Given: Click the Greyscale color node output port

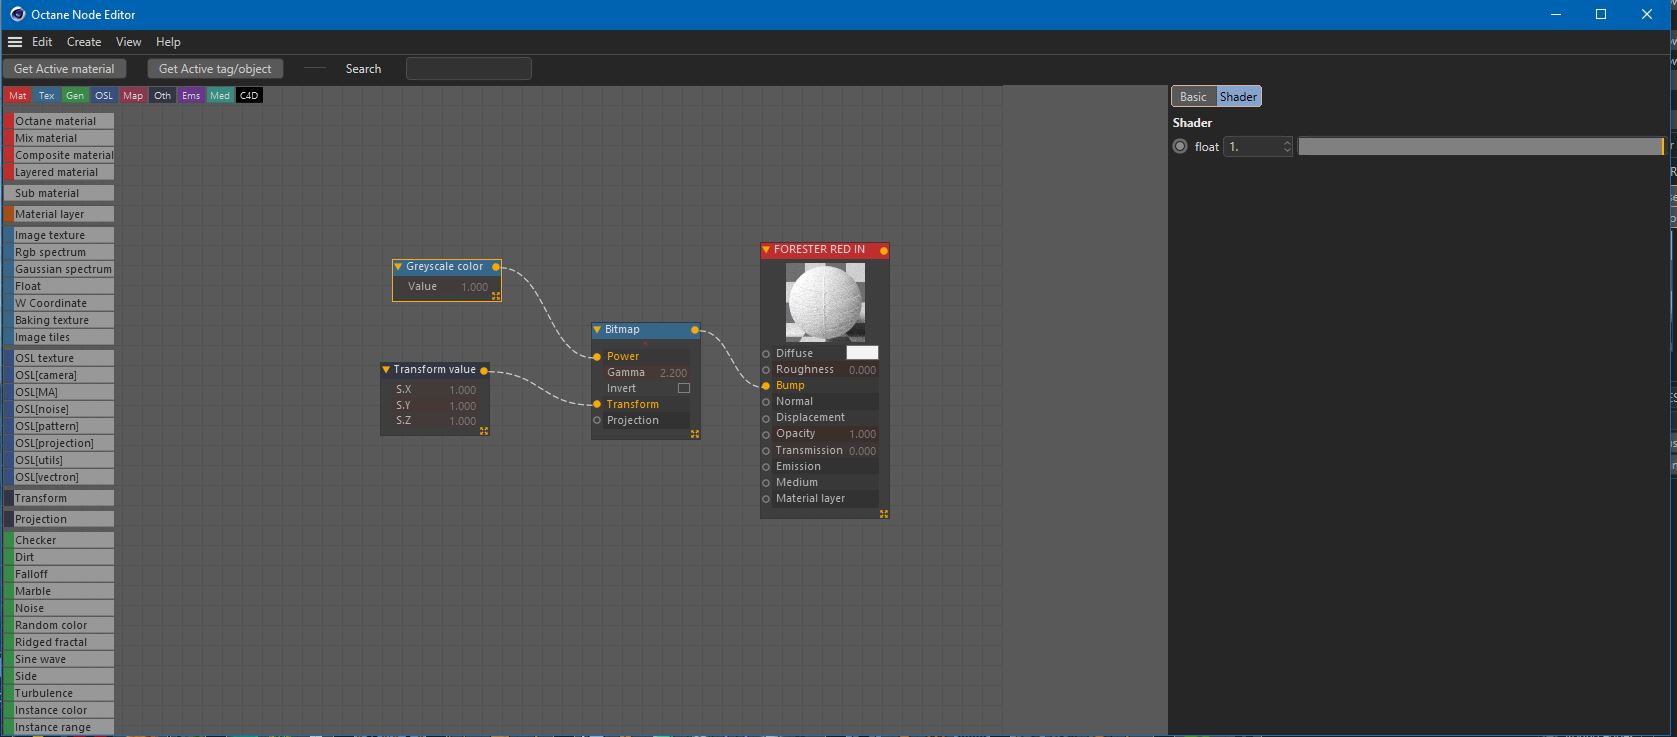Looking at the screenshot, I should point(496,267).
